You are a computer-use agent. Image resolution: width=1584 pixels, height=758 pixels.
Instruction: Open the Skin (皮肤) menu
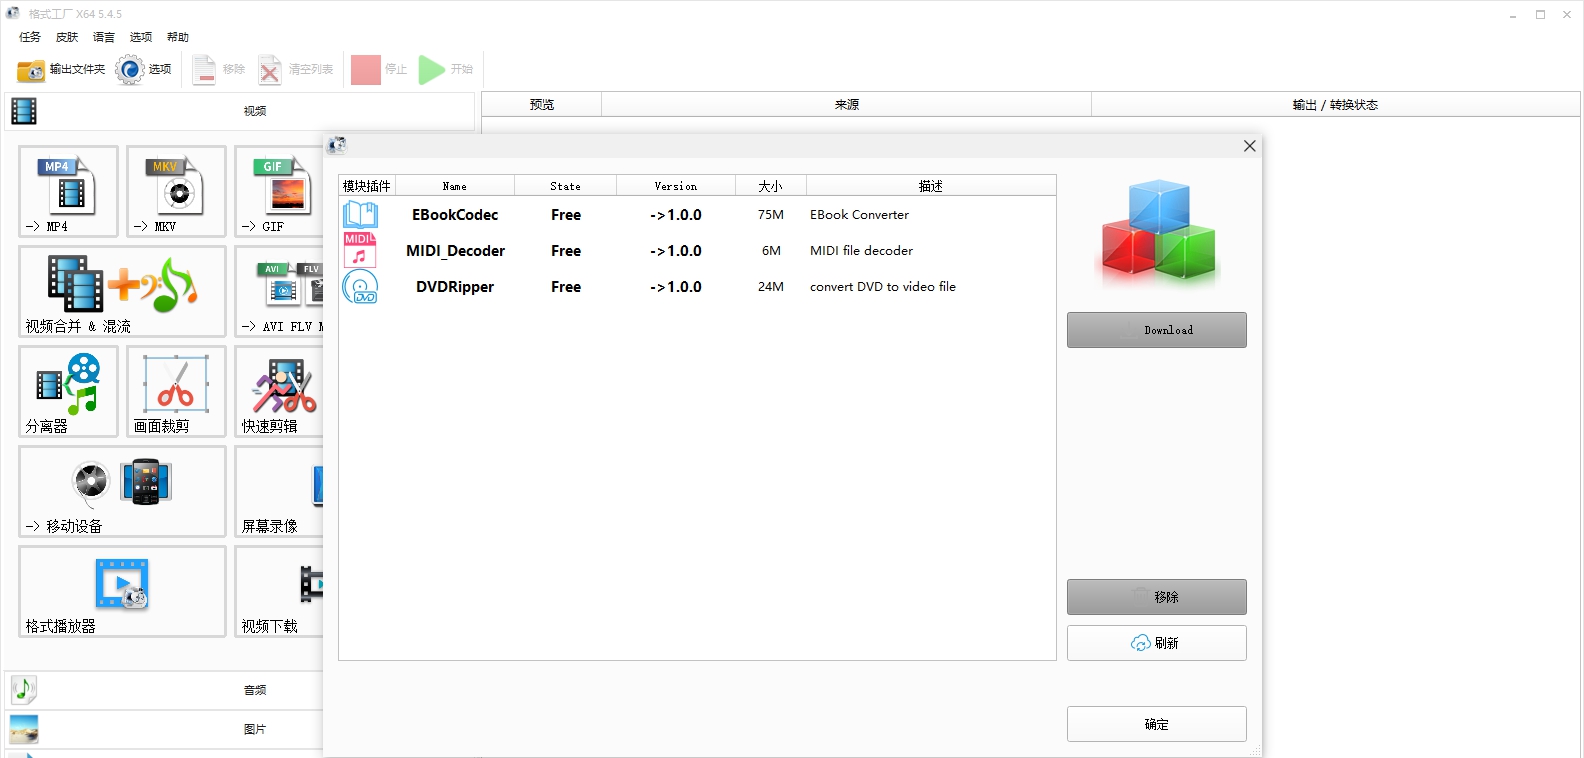67,37
